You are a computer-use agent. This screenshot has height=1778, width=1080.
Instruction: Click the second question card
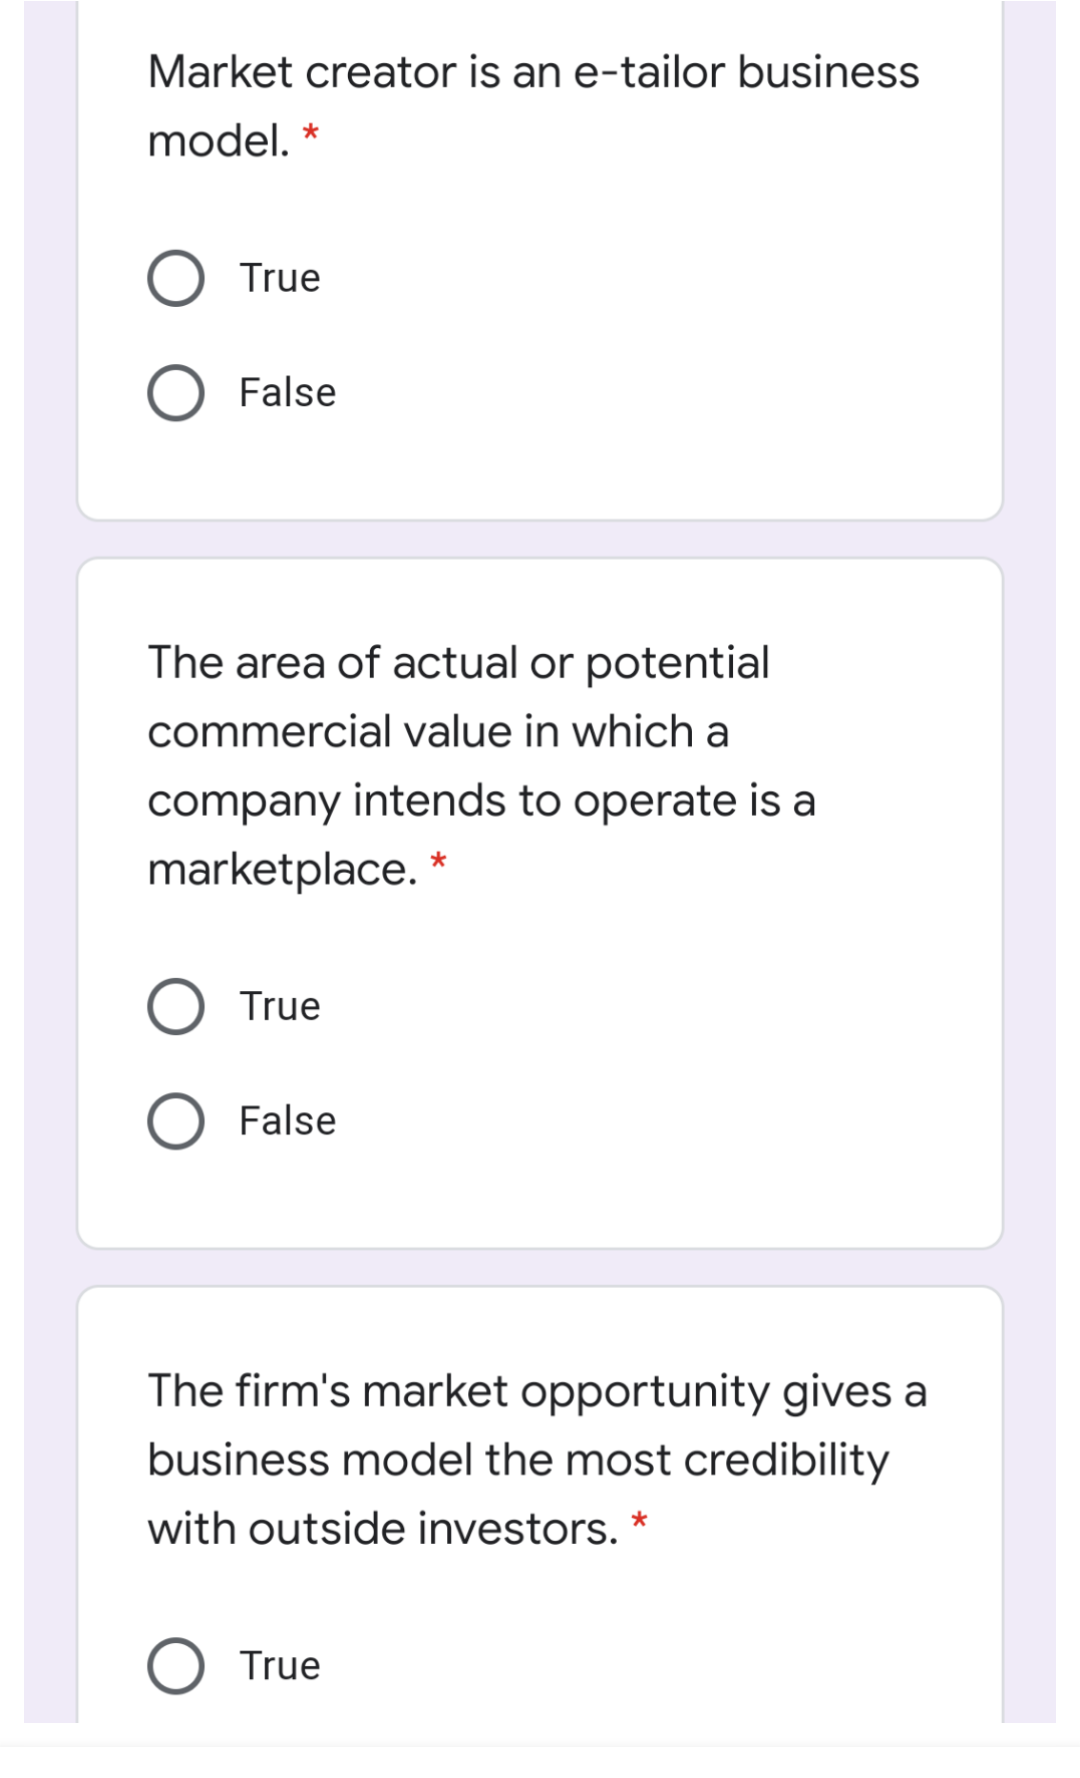[540, 900]
